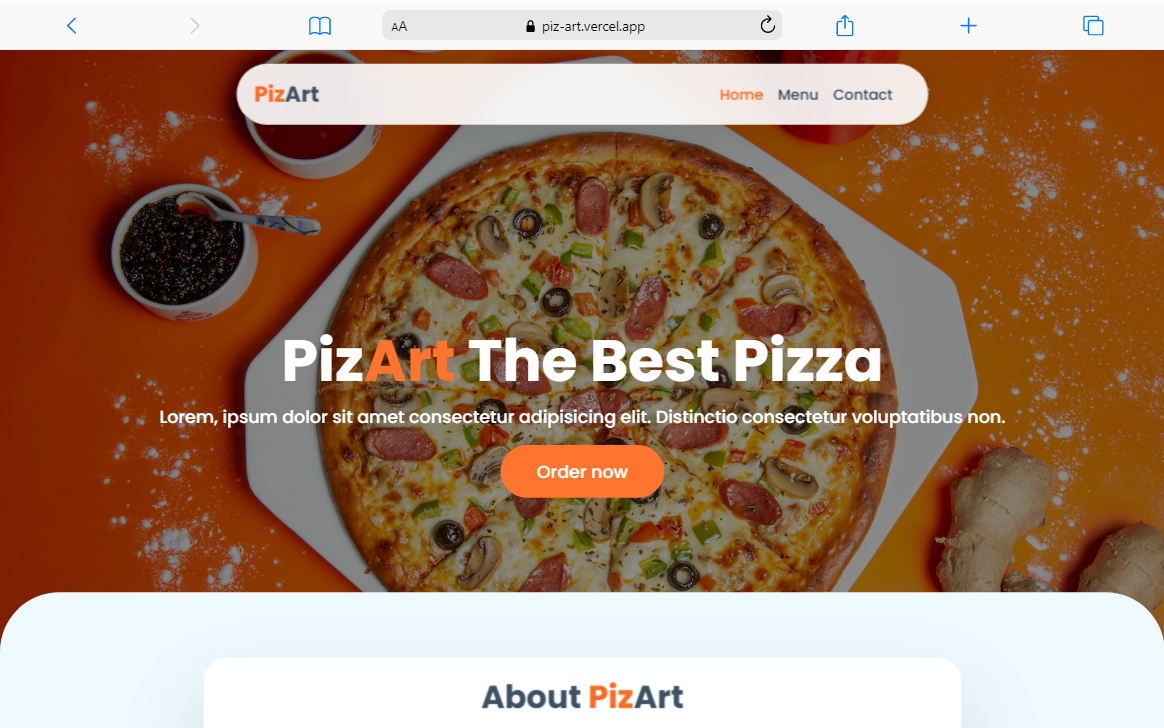Open the bookmarks book icon
The image size is (1164, 728).
[320, 26]
